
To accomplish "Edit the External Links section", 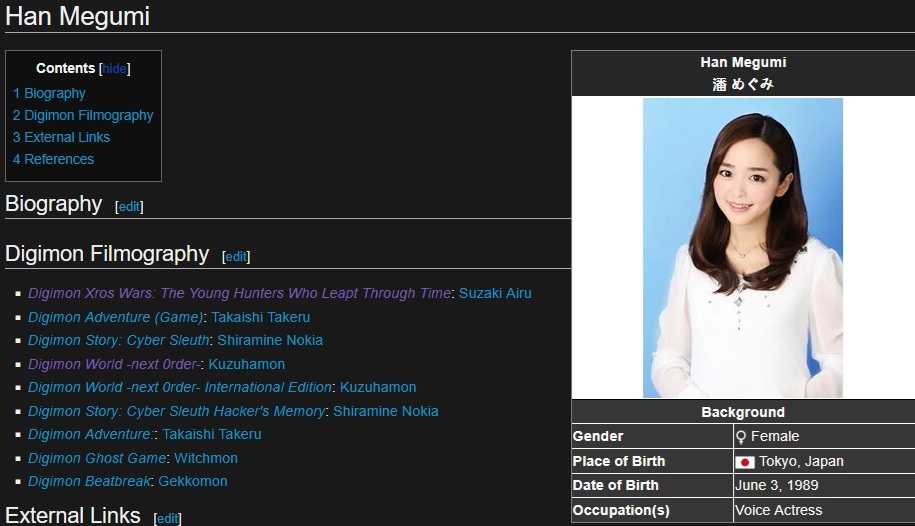I will pos(167,518).
